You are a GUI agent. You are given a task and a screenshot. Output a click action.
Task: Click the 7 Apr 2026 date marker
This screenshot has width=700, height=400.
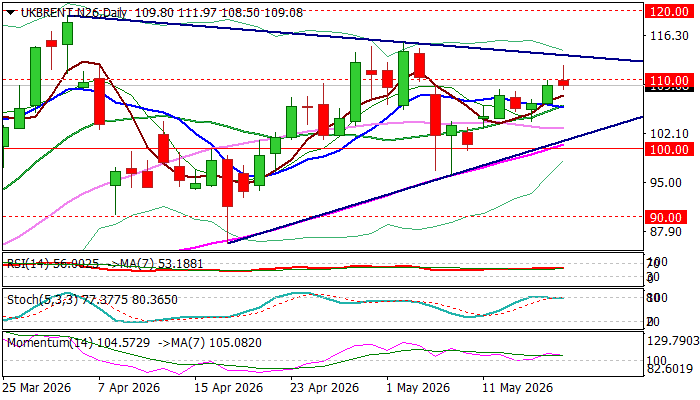129,388
